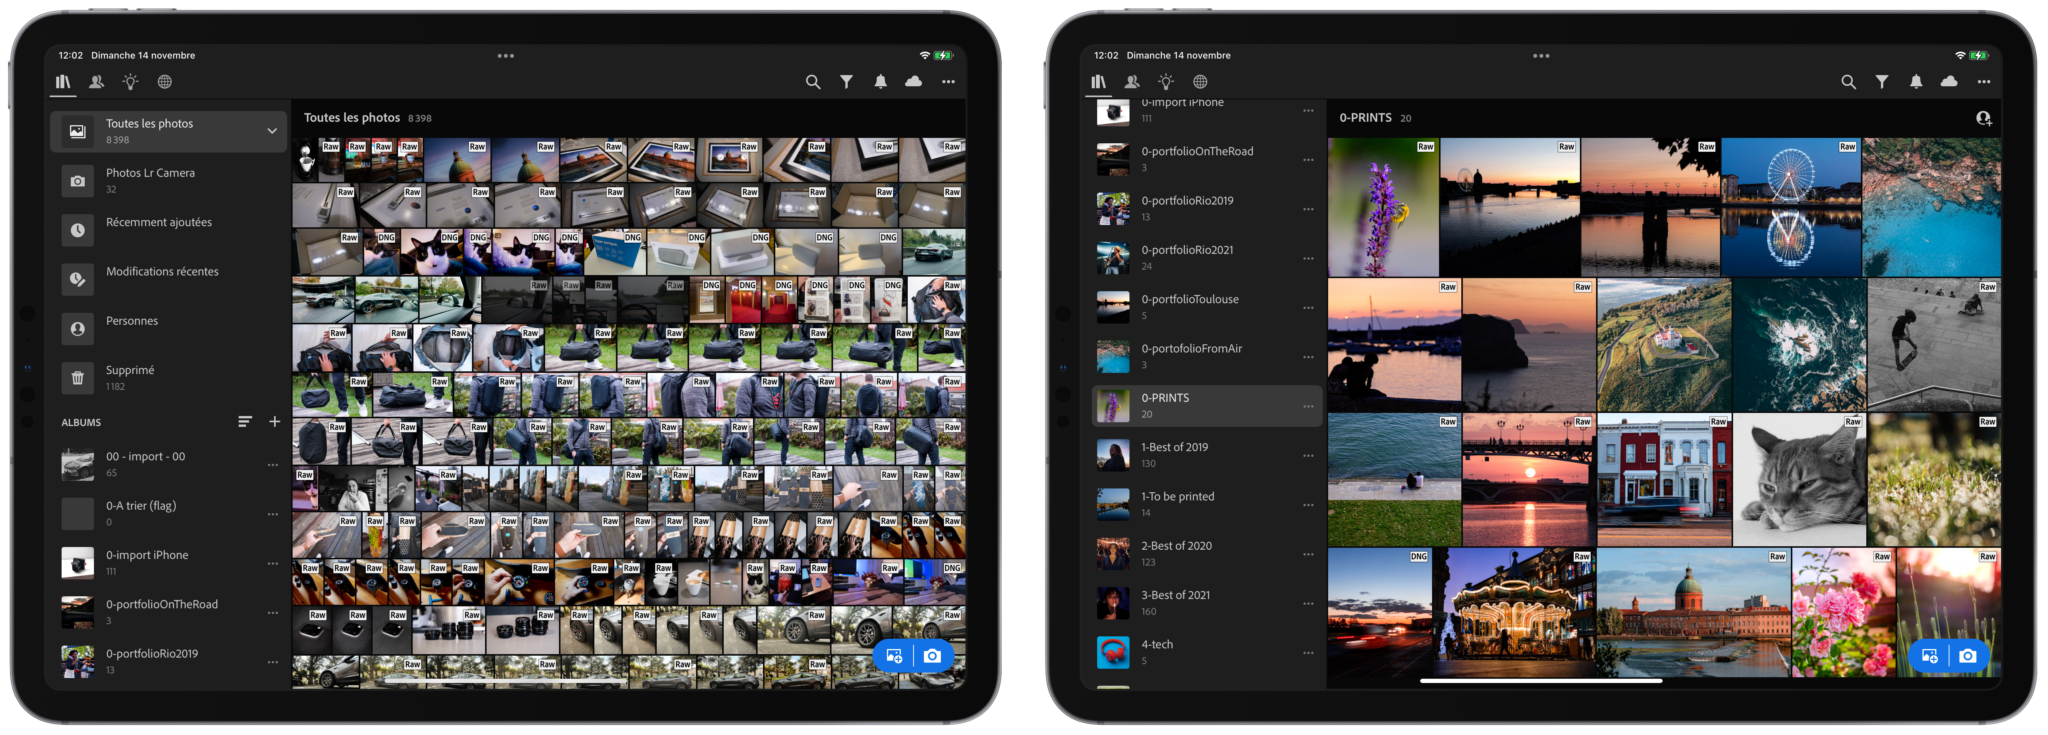Create a new album with the plus icon

[x=274, y=422]
